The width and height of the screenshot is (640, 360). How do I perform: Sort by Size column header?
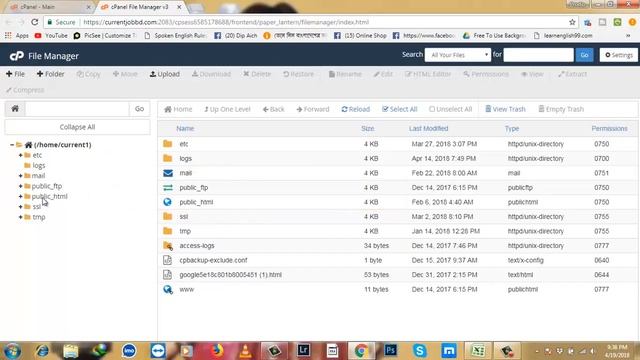pos(367,129)
